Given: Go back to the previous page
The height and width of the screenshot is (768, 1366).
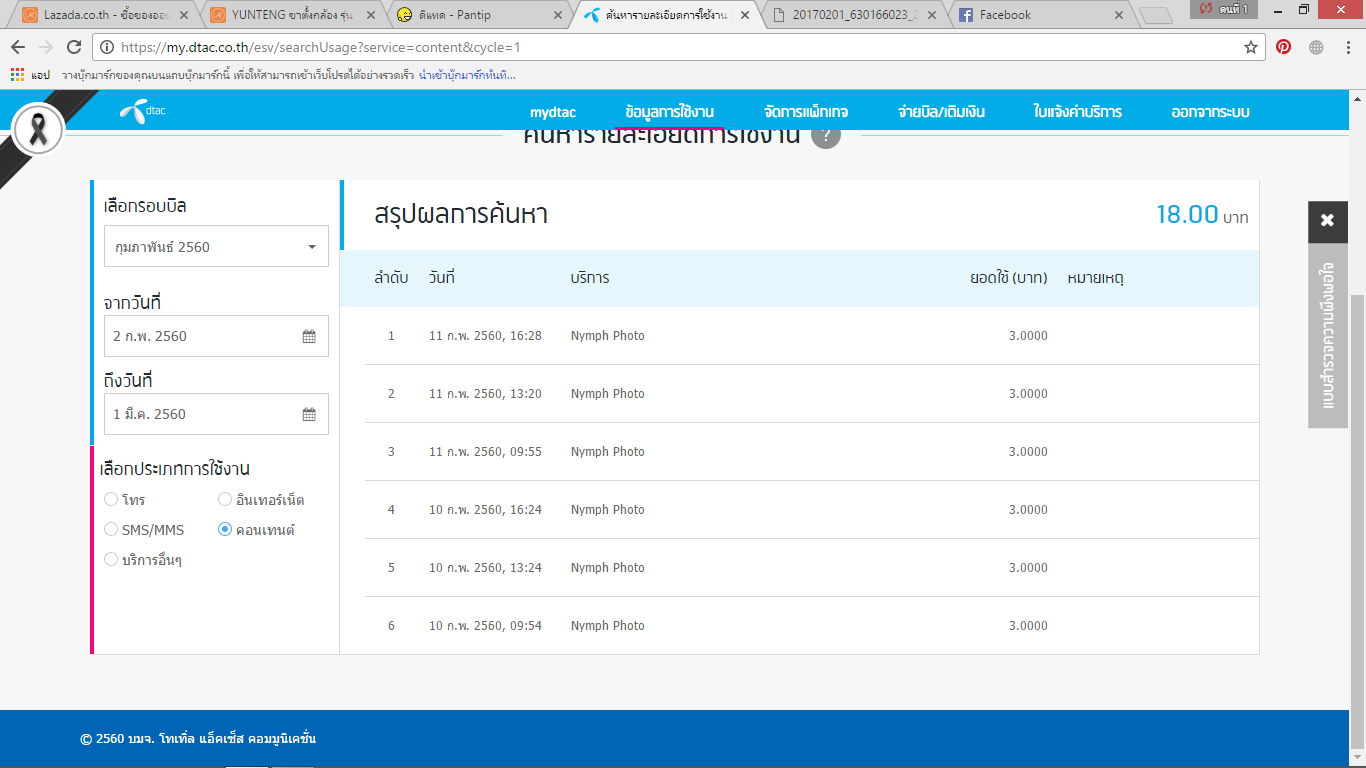Looking at the screenshot, I should 18,47.
